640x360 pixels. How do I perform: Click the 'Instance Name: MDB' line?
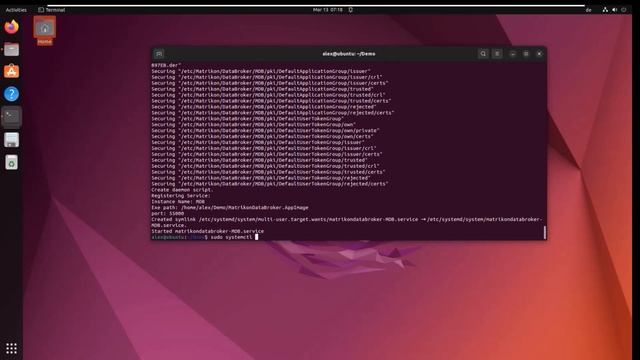pyautogui.click(x=178, y=202)
